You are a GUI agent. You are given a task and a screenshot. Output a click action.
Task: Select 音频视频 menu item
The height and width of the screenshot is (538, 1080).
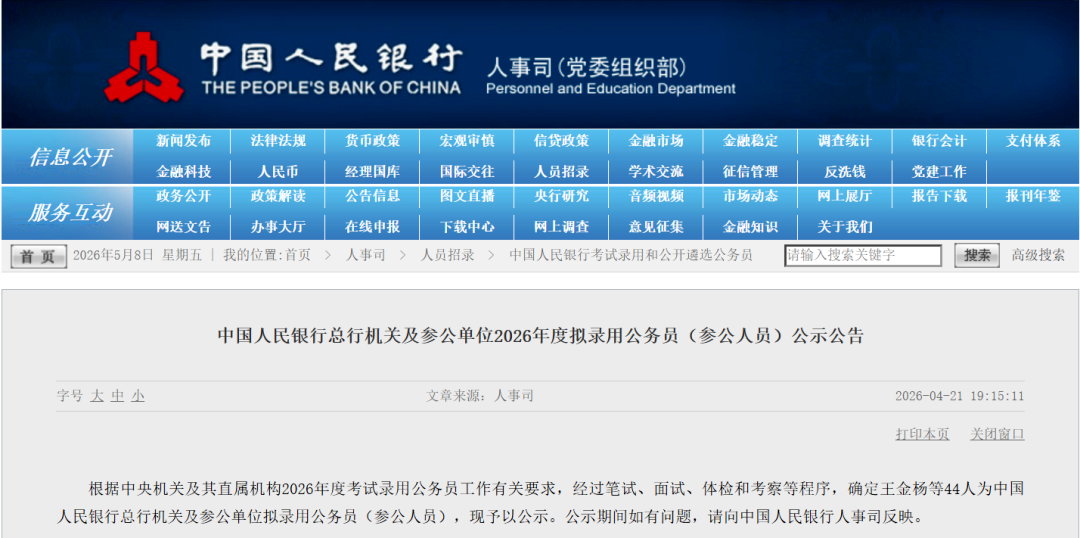point(656,196)
